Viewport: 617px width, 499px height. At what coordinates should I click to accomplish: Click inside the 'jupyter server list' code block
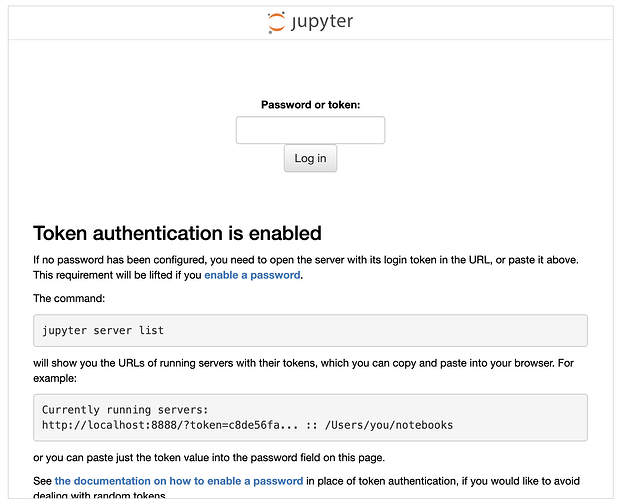coord(310,331)
